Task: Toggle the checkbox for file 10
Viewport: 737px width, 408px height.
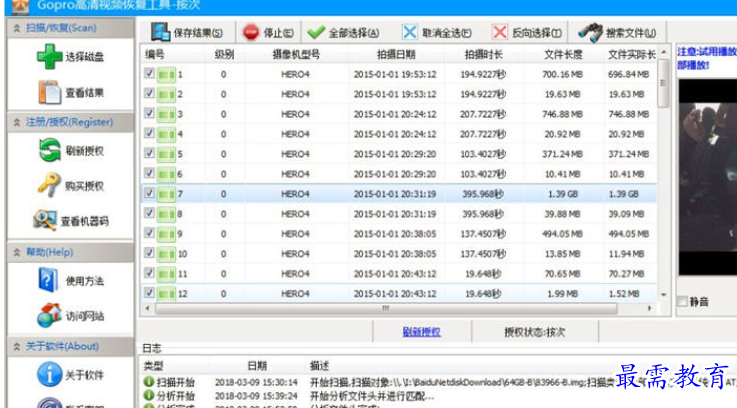Action: [x=149, y=253]
